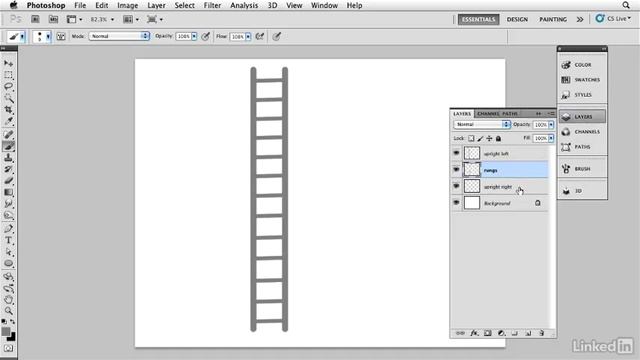Toggle lock all for layer
Viewport: 640px width, 360px height.
click(x=498, y=138)
